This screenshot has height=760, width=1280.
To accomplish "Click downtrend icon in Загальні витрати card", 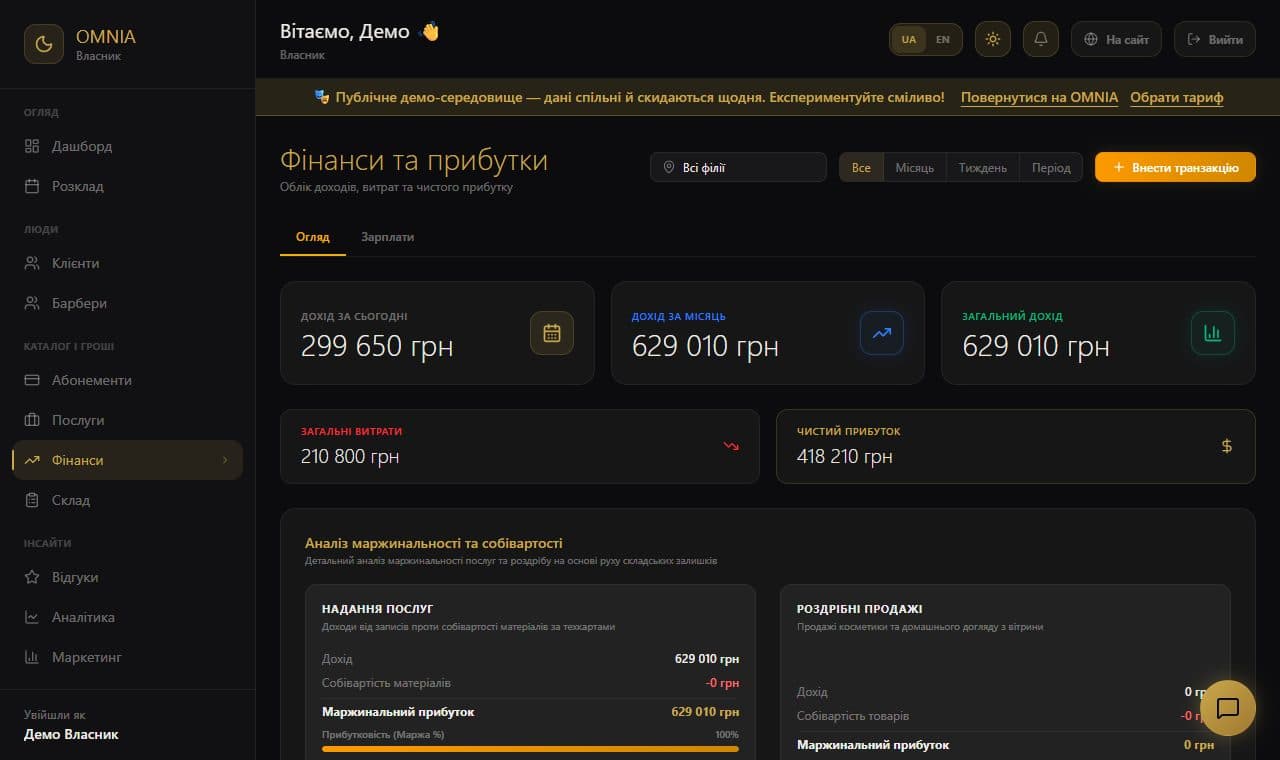I will point(731,446).
